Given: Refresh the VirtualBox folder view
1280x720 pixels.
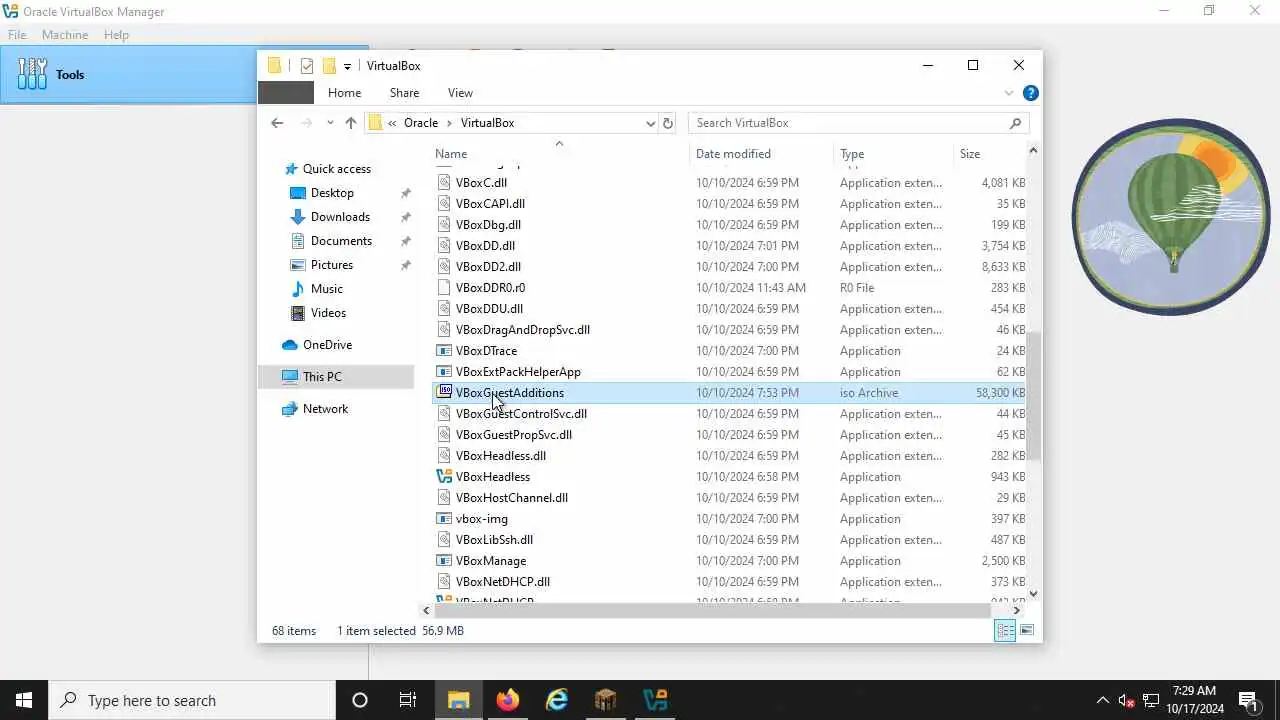Looking at the screenshot, I should tap(668, 123).
